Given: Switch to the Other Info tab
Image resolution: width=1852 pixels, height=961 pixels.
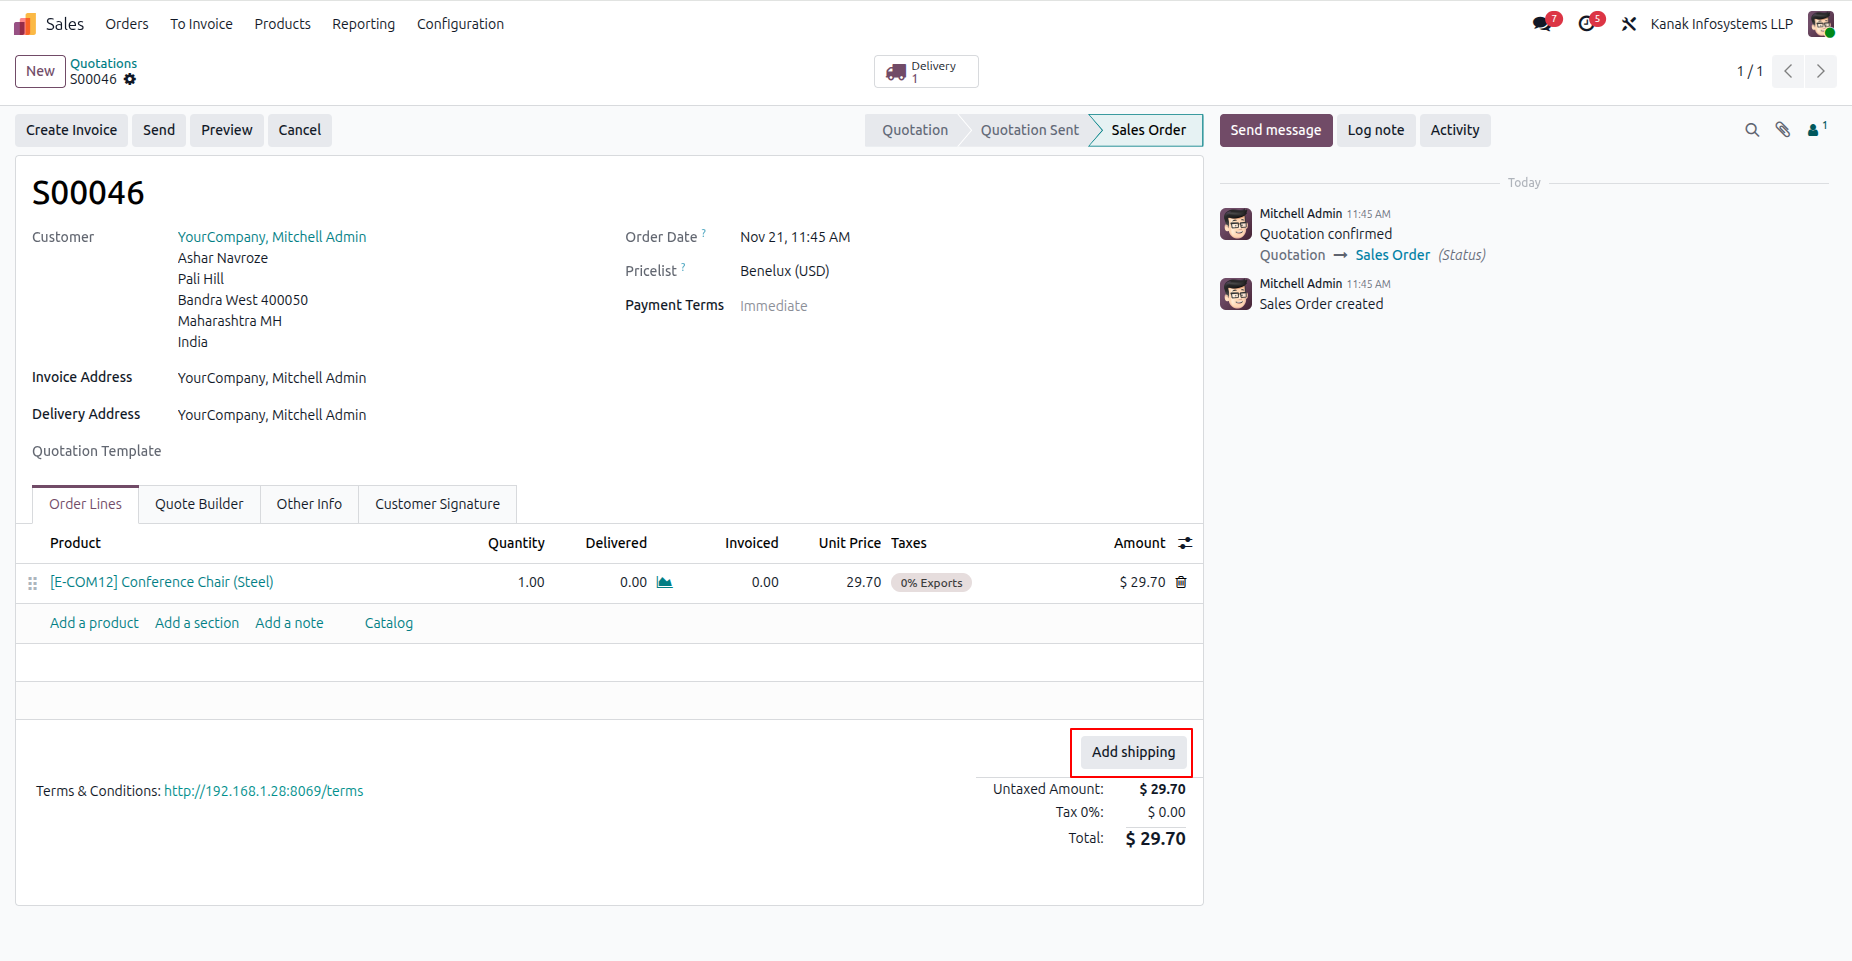Looking at the screenshot, I should point(308,504).
